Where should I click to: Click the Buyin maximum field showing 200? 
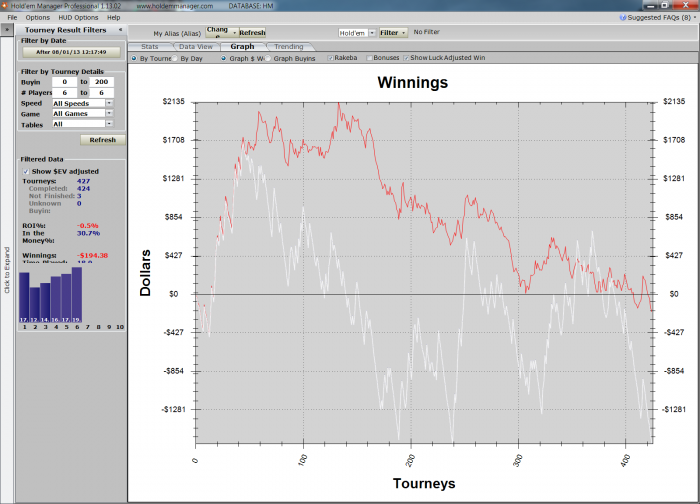click(x=101, y=82)
